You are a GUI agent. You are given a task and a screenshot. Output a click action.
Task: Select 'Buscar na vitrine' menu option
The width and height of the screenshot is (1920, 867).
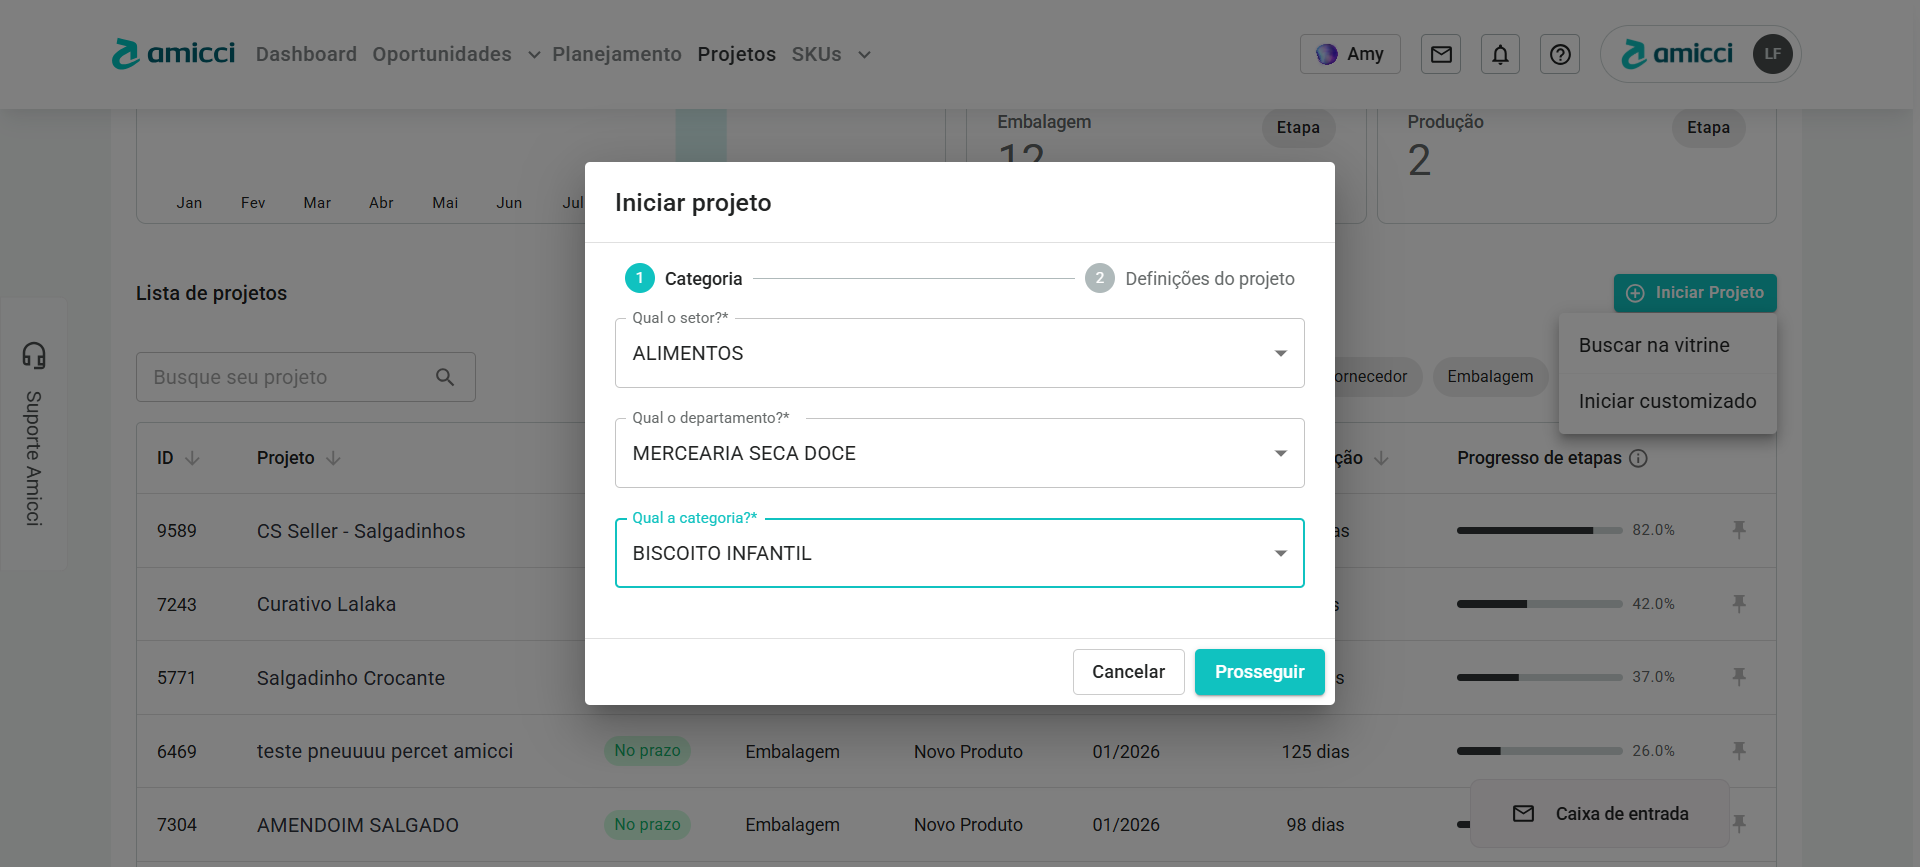click(x=1654, y=345)
